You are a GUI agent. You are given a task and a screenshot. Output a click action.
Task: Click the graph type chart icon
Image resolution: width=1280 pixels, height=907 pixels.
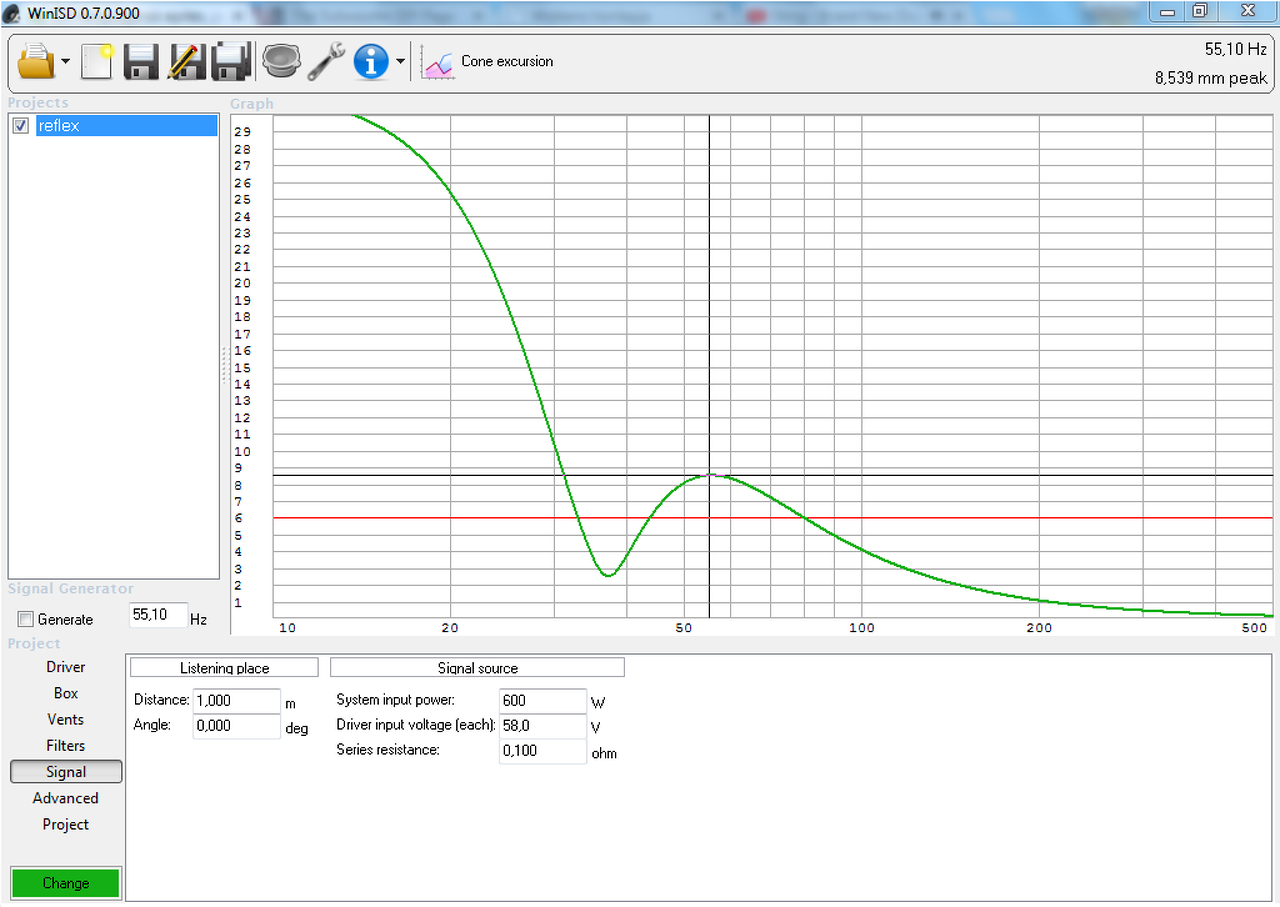point(438,63)
